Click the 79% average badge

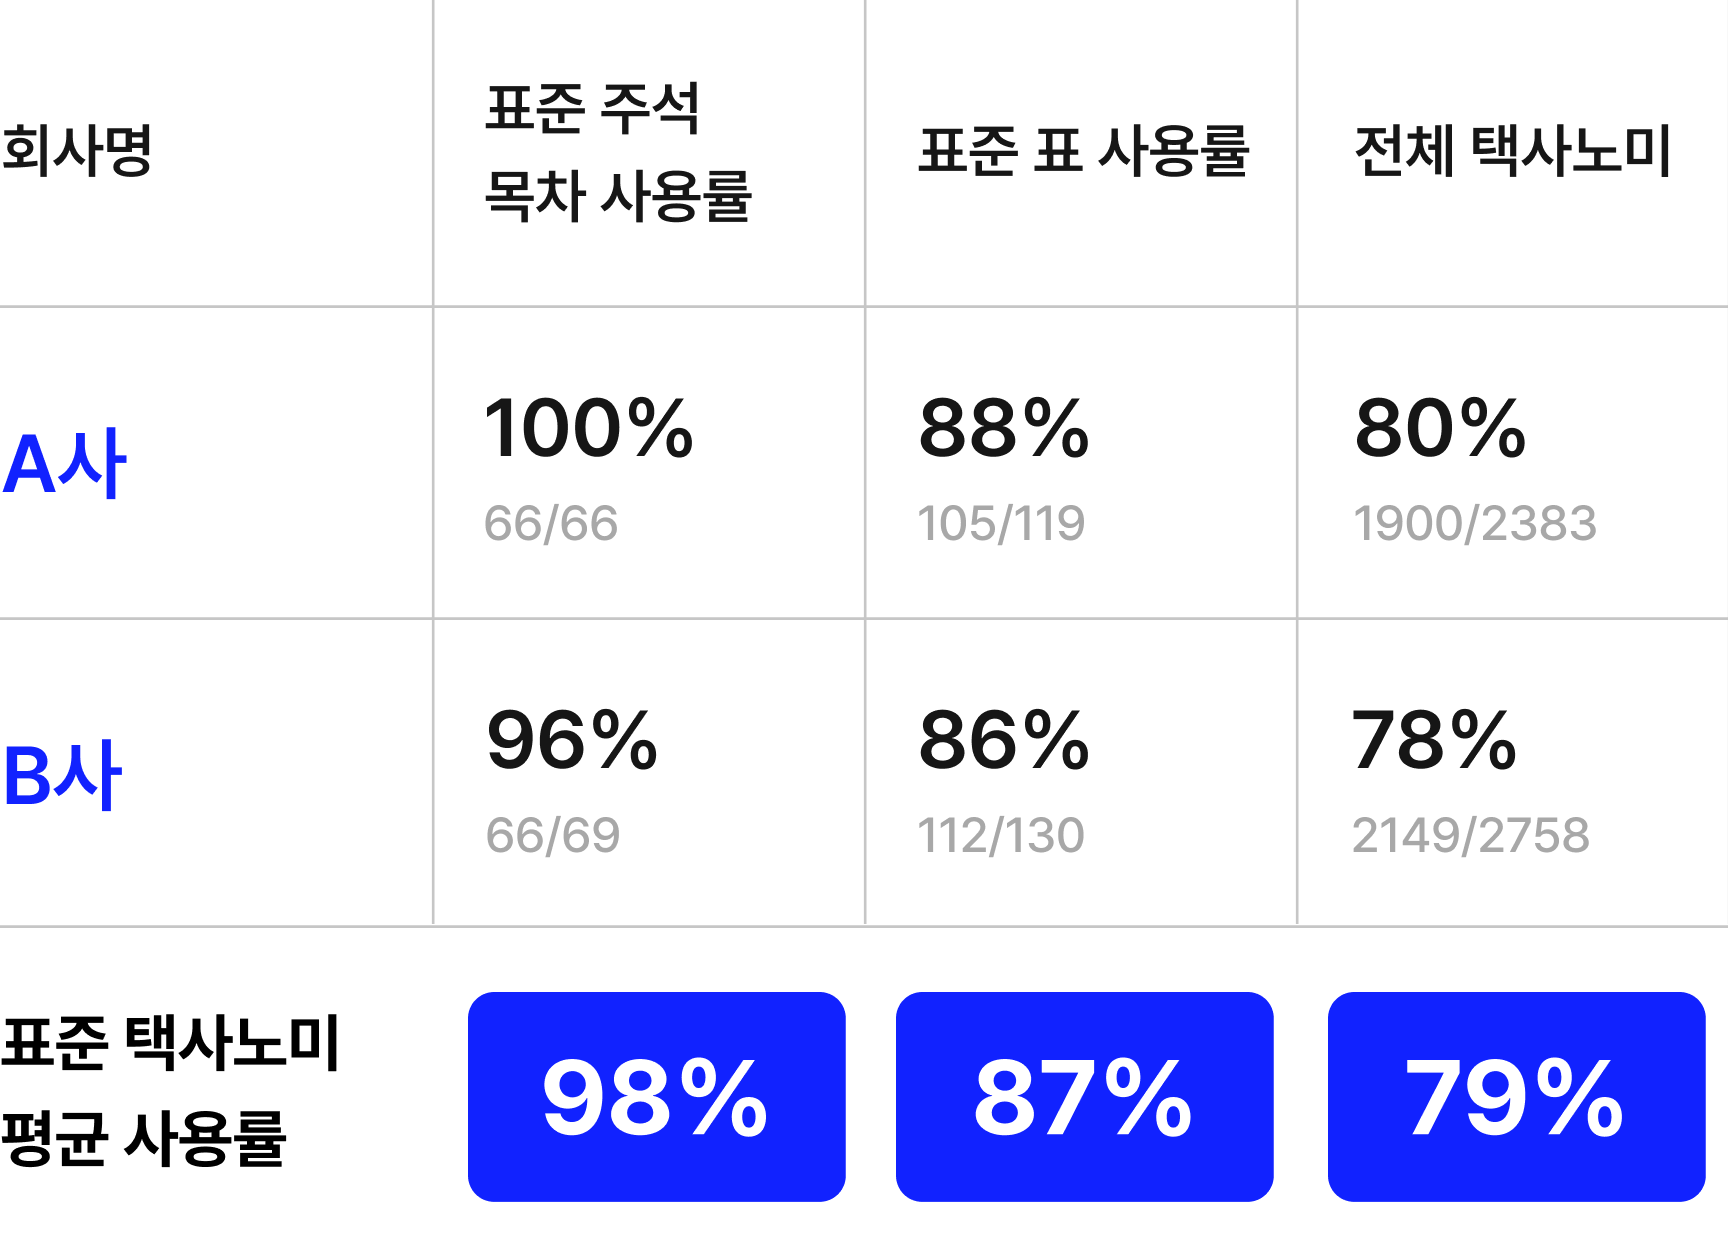[1516, 1096]
